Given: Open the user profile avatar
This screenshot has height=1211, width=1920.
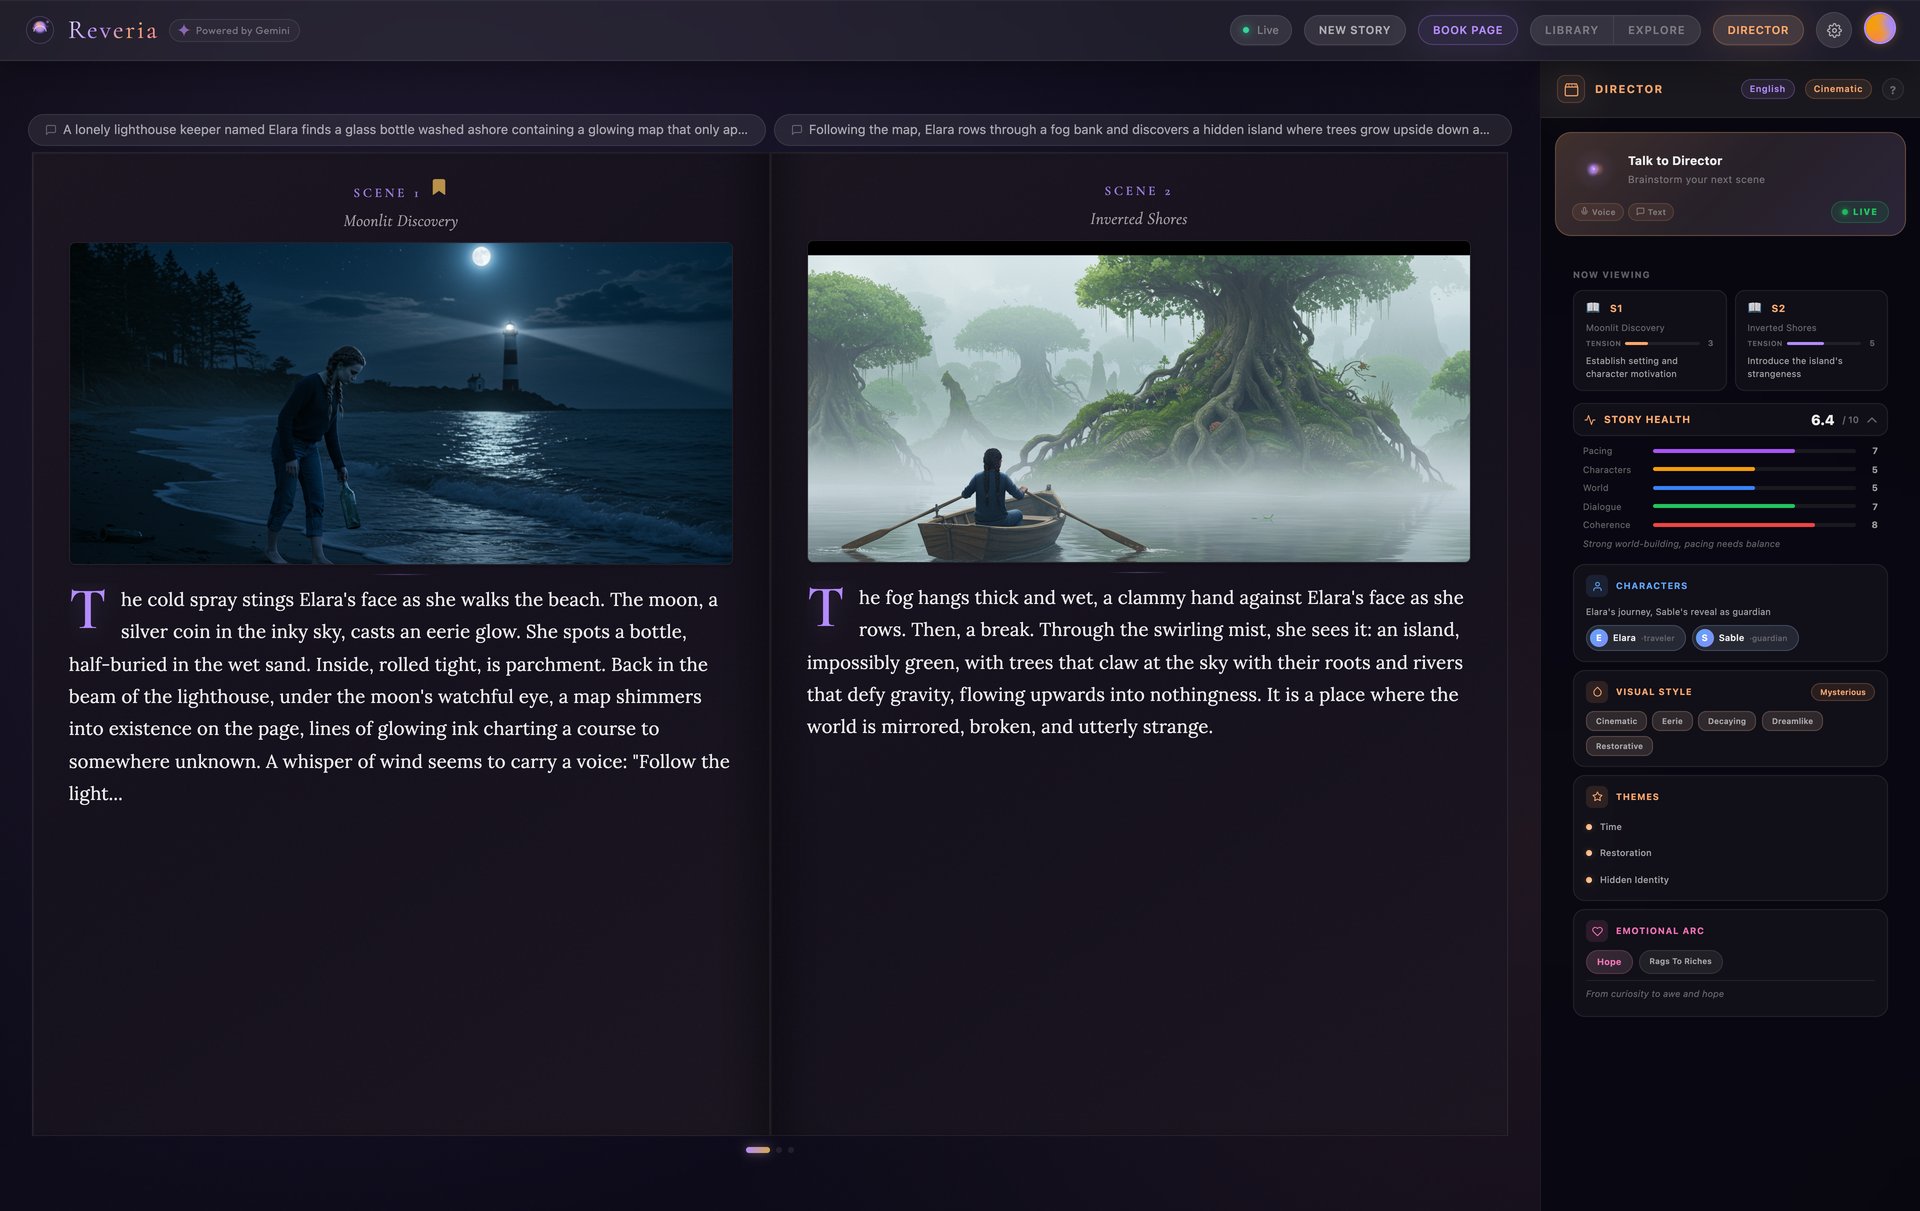Looking at the screenshot, I should click(x=1880, y=29).
